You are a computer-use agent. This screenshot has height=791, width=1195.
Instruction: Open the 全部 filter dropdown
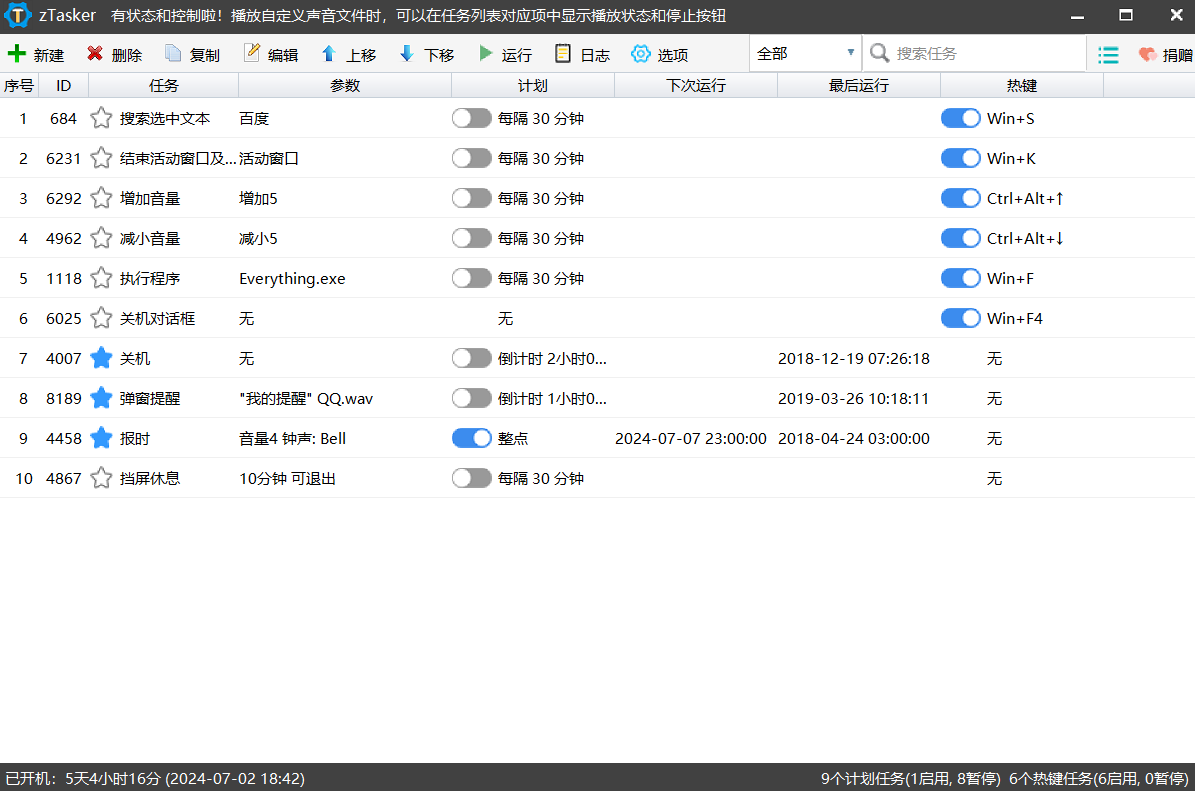[x=806, y=53]
